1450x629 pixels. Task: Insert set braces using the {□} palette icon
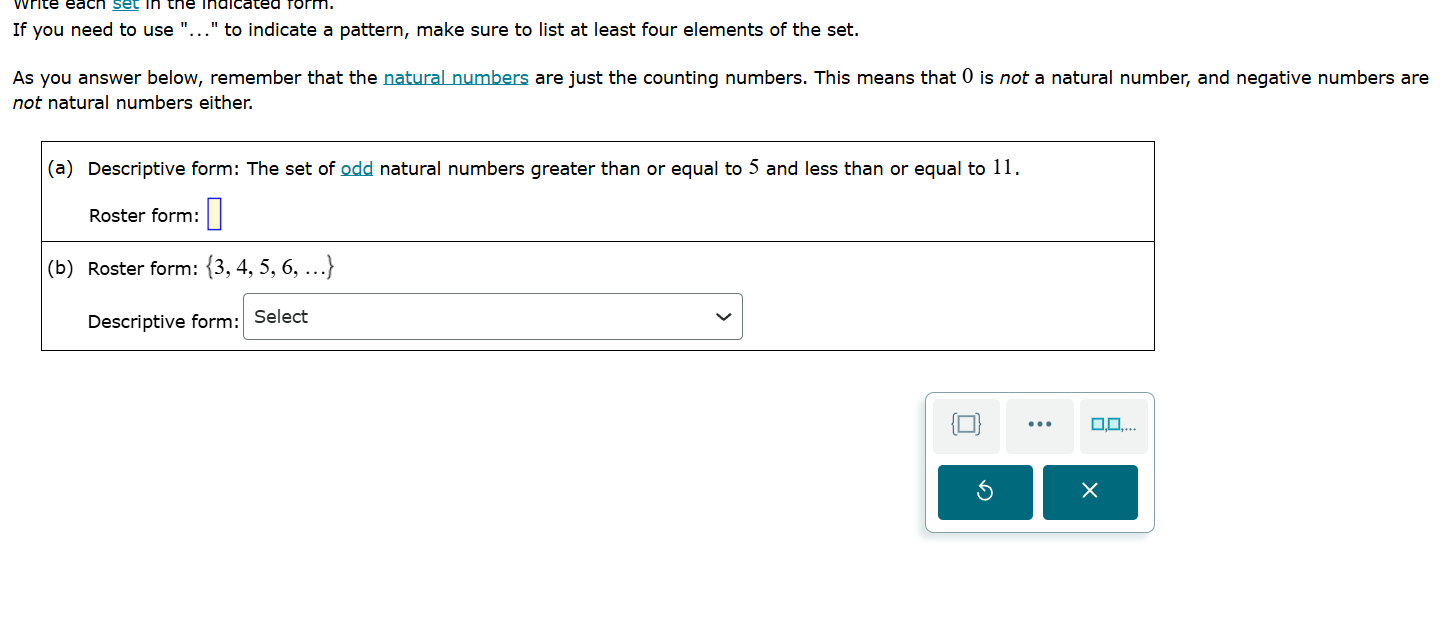965,425
